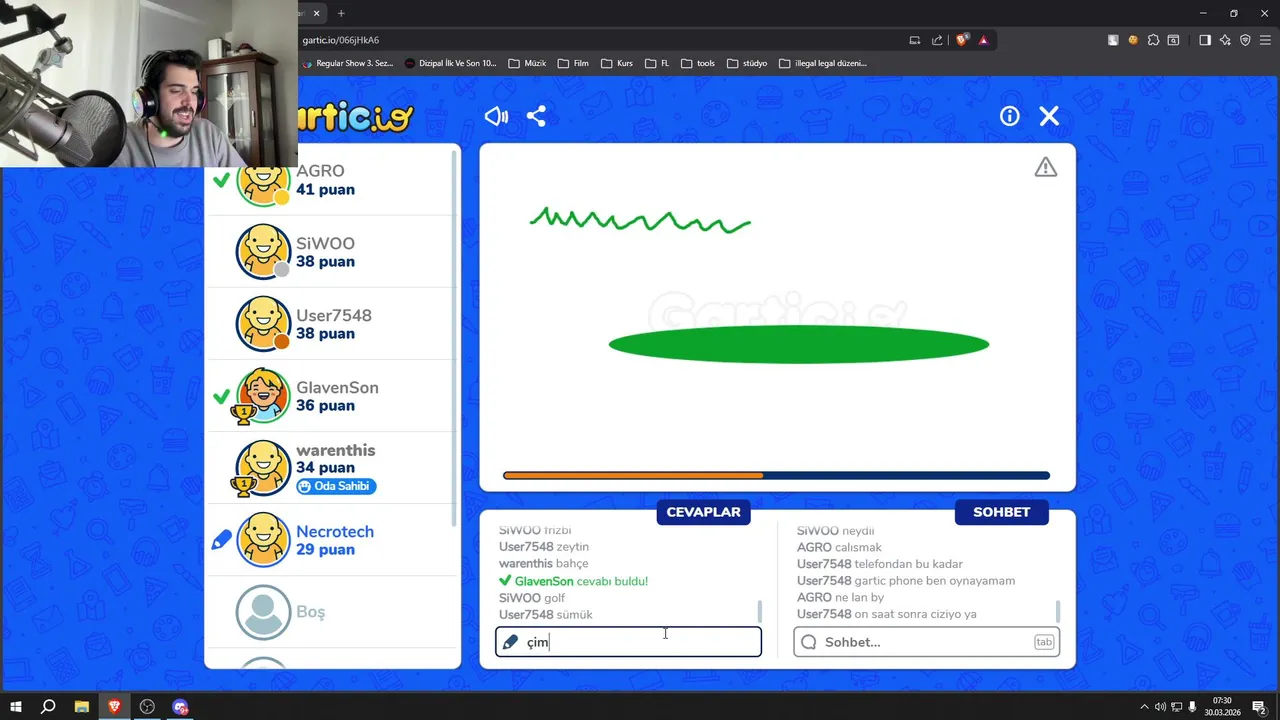The width and height of the screenshot is (1280, 720).
Task: Open the Müzik bookmarks folder
Action: [528, 63]
